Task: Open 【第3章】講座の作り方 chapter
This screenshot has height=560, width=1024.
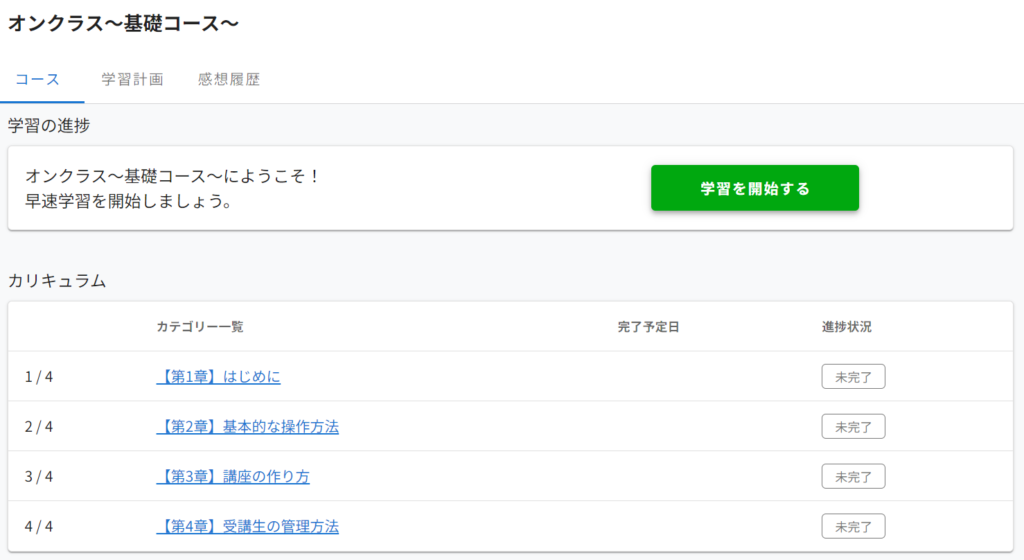Action: (232, 477)
